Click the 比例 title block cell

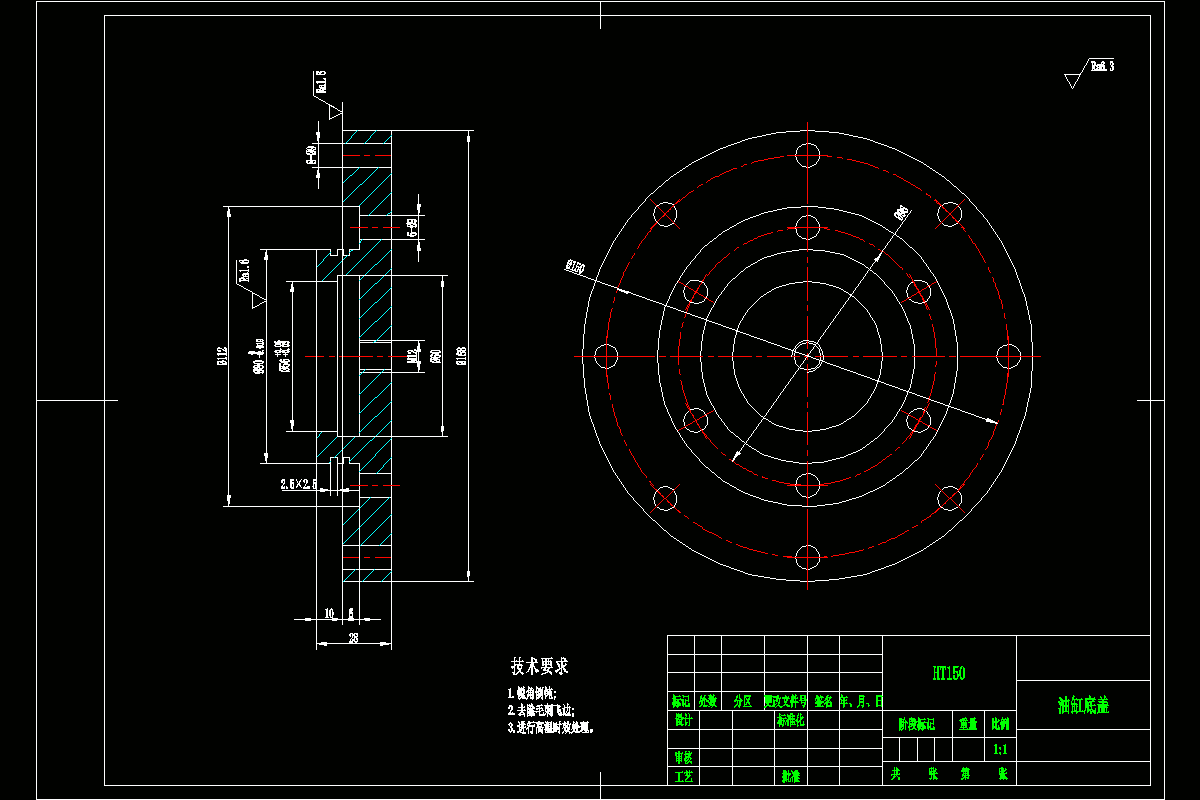coord(1000,723)
